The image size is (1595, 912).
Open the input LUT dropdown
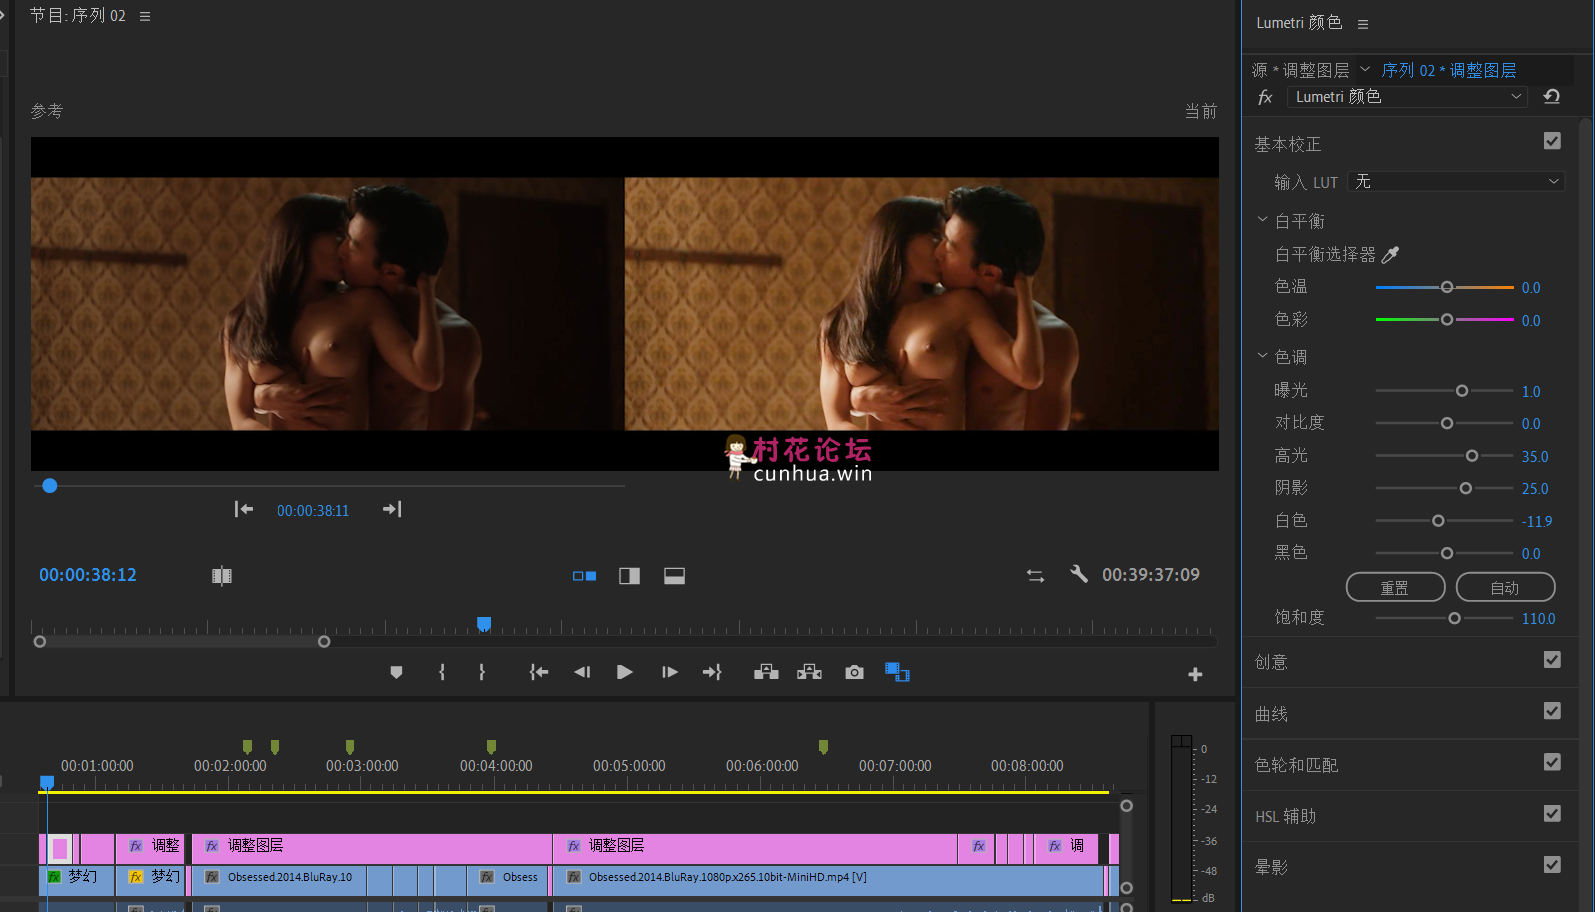coord(1456,182)
